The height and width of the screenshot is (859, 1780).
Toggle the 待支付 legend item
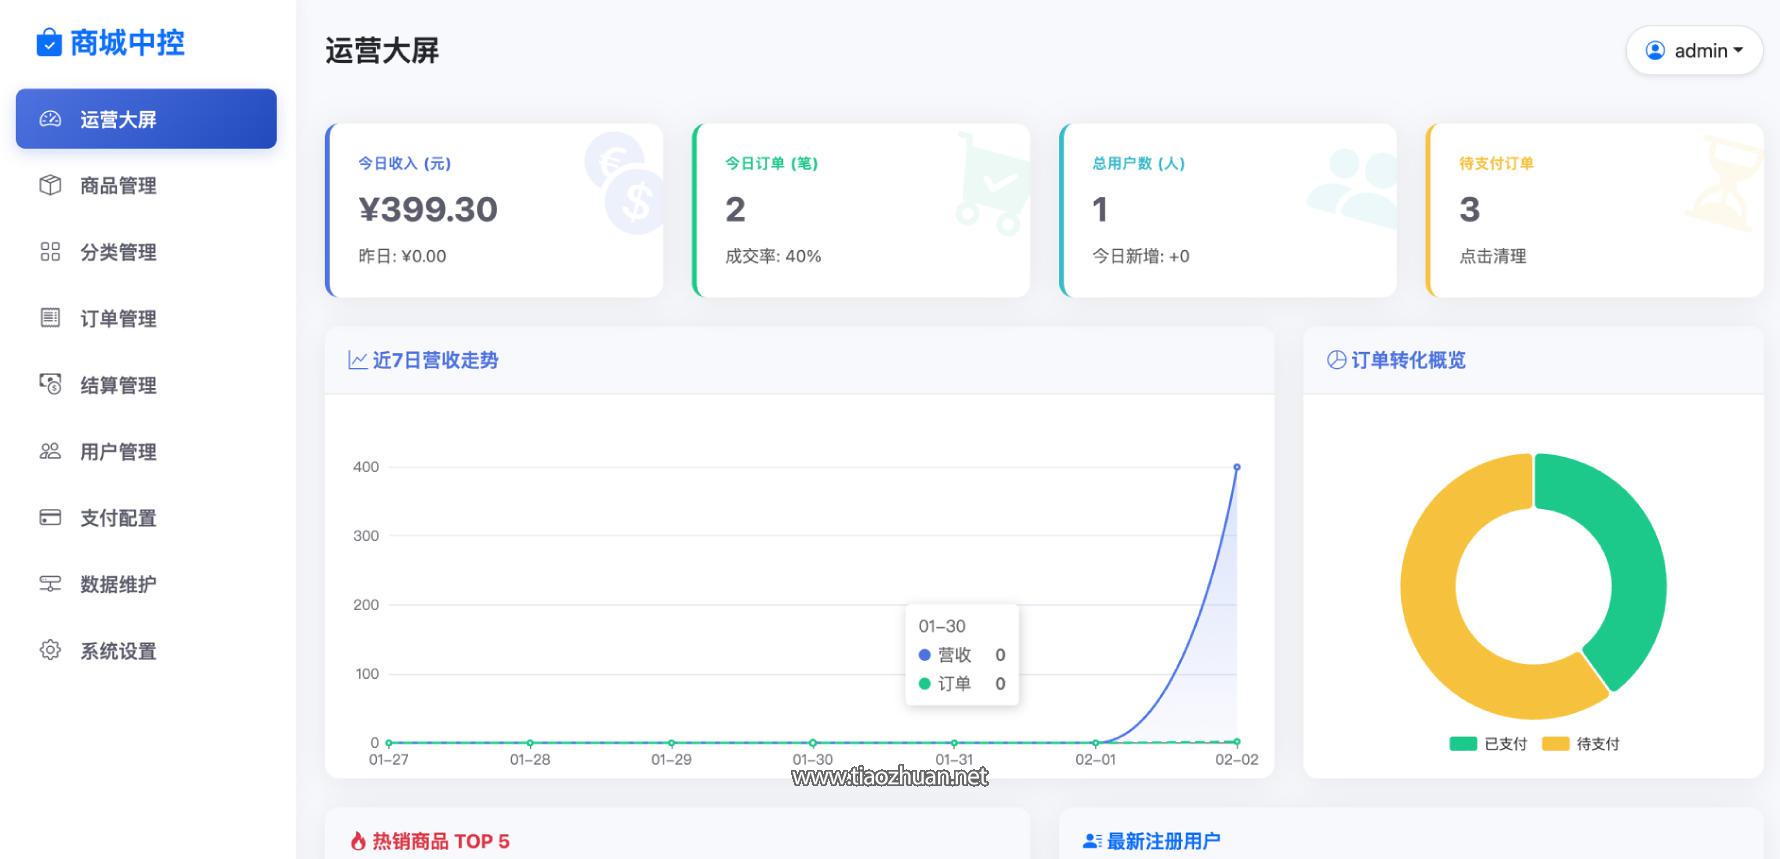point(1581,744)
